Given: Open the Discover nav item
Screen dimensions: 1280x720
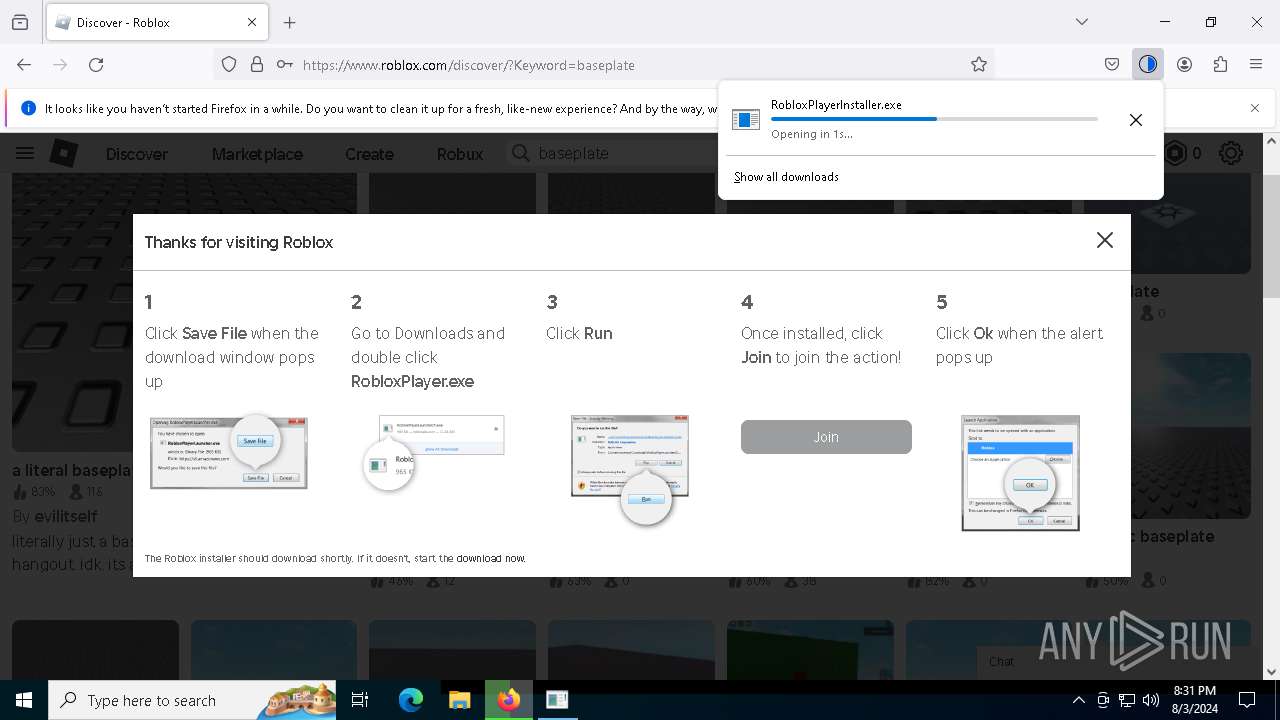Looking at the screenshot, I should pyautogui.click(x=137, y=154).
